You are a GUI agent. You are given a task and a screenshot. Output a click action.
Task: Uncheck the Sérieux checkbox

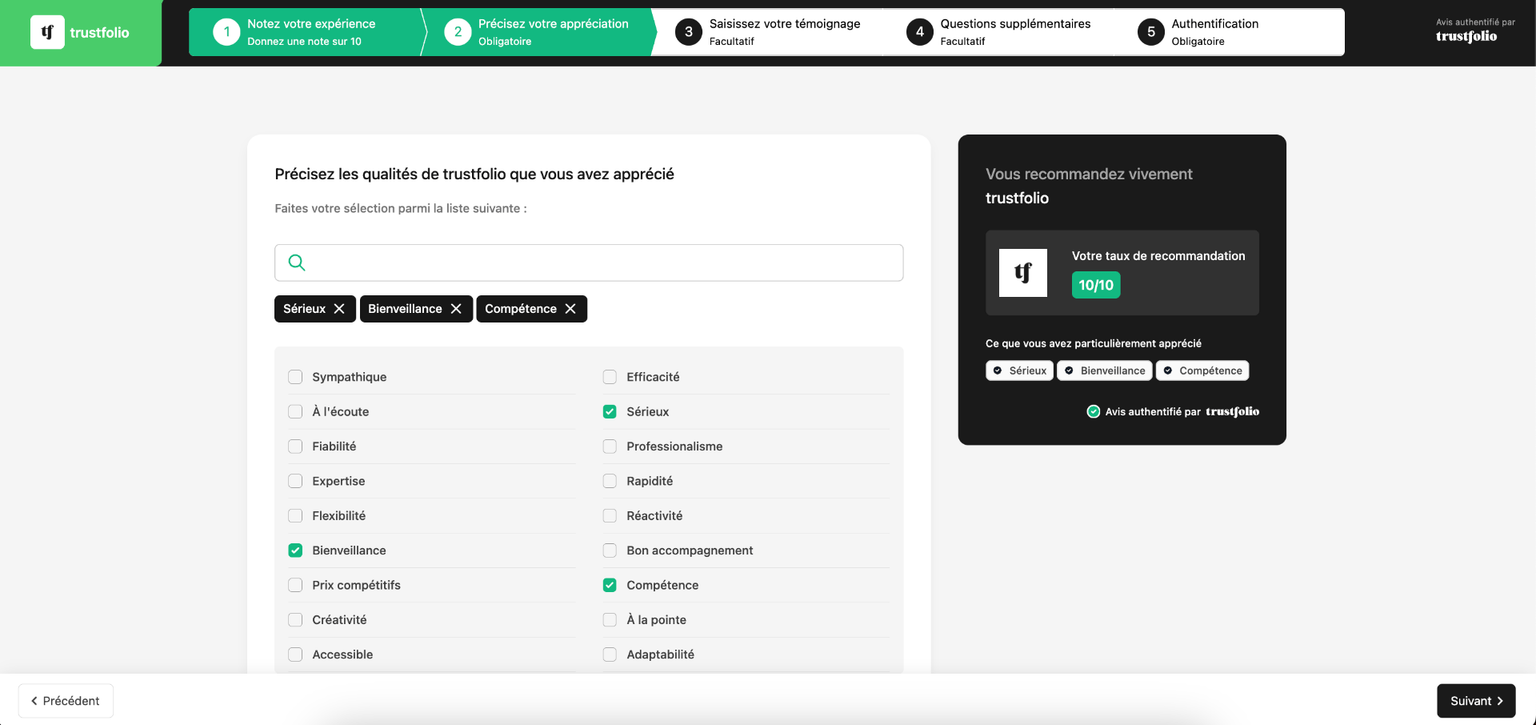click(x=610, y=412)
